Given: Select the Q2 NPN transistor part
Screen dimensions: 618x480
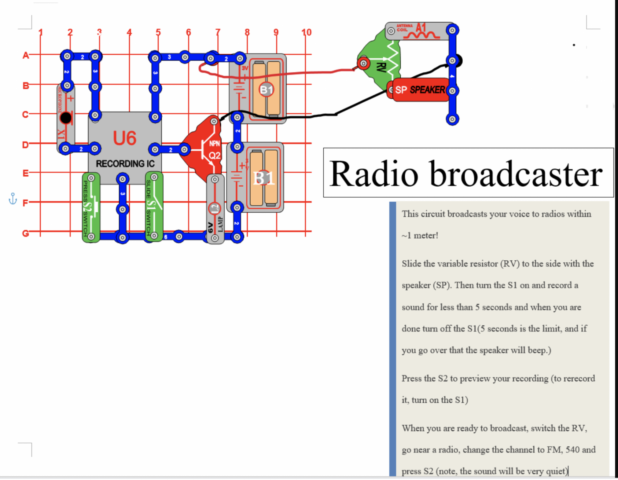Looking at the screenshot, I should (x=202, y=148).
